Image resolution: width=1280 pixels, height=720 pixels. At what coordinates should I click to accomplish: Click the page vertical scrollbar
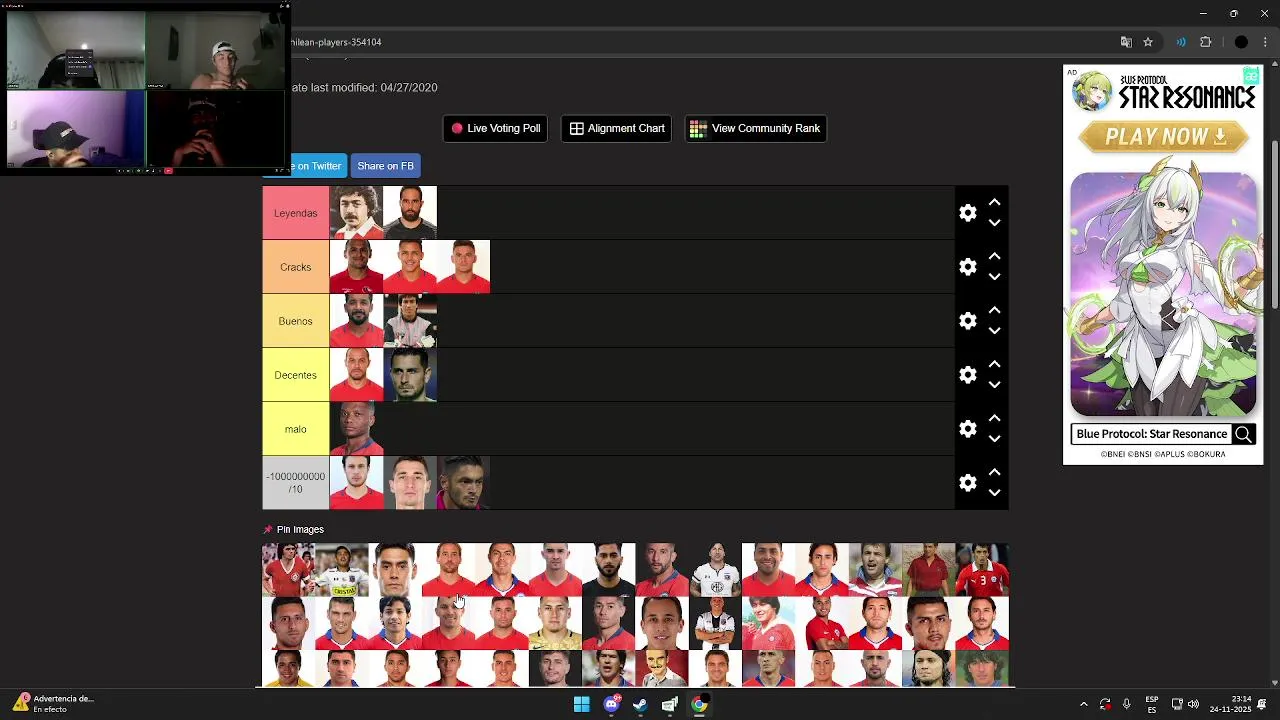click(x=1274, y=225)
